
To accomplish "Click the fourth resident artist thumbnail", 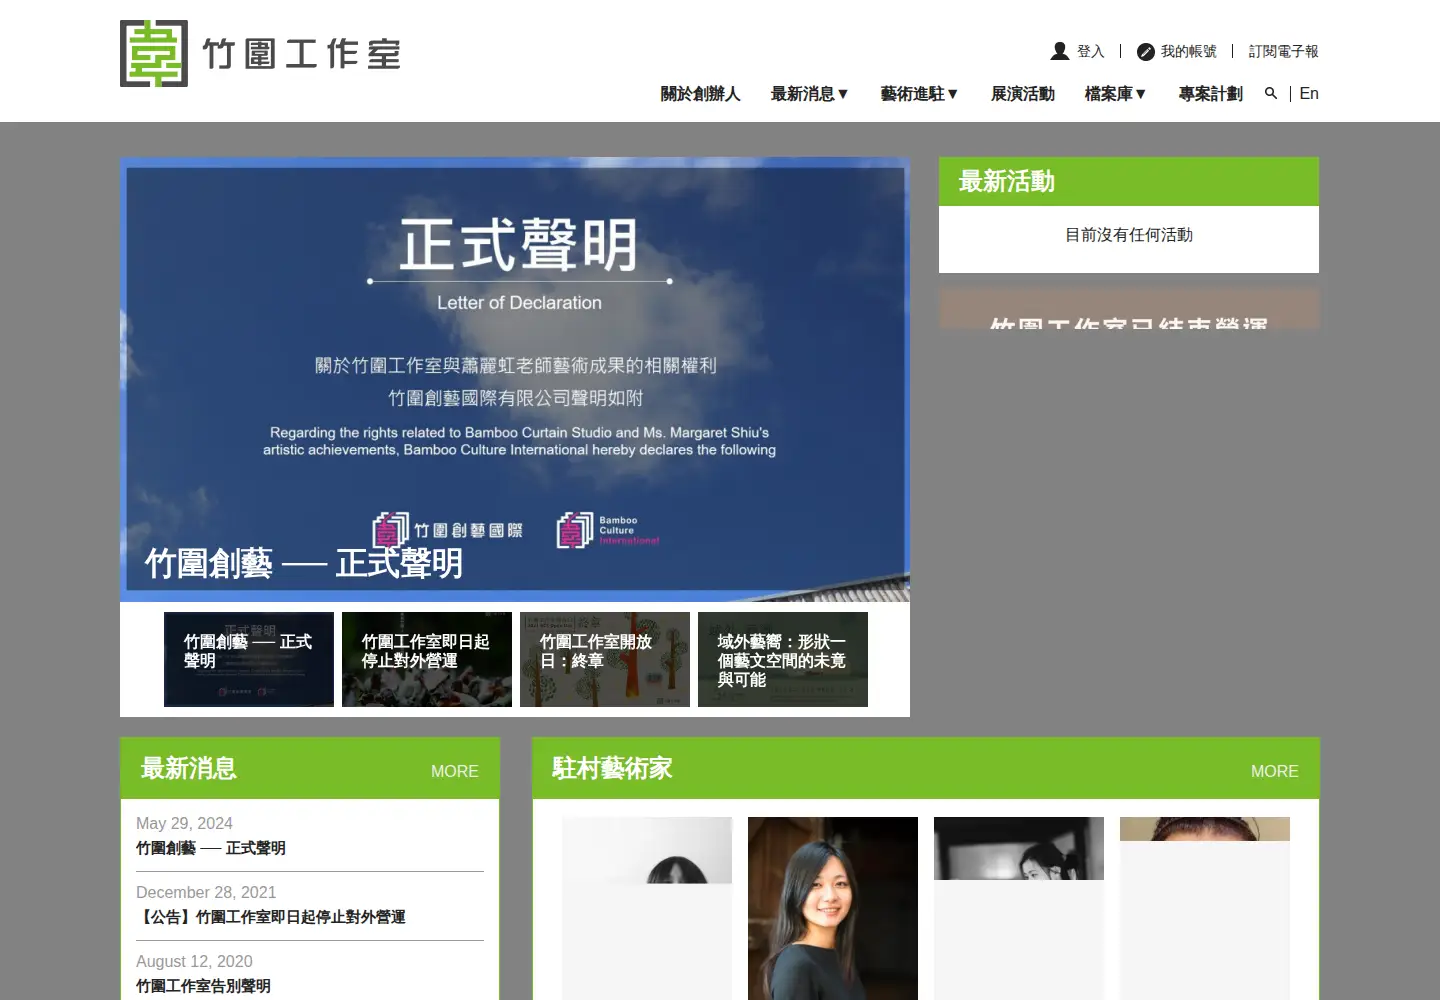I will [x=1205, y=908].
